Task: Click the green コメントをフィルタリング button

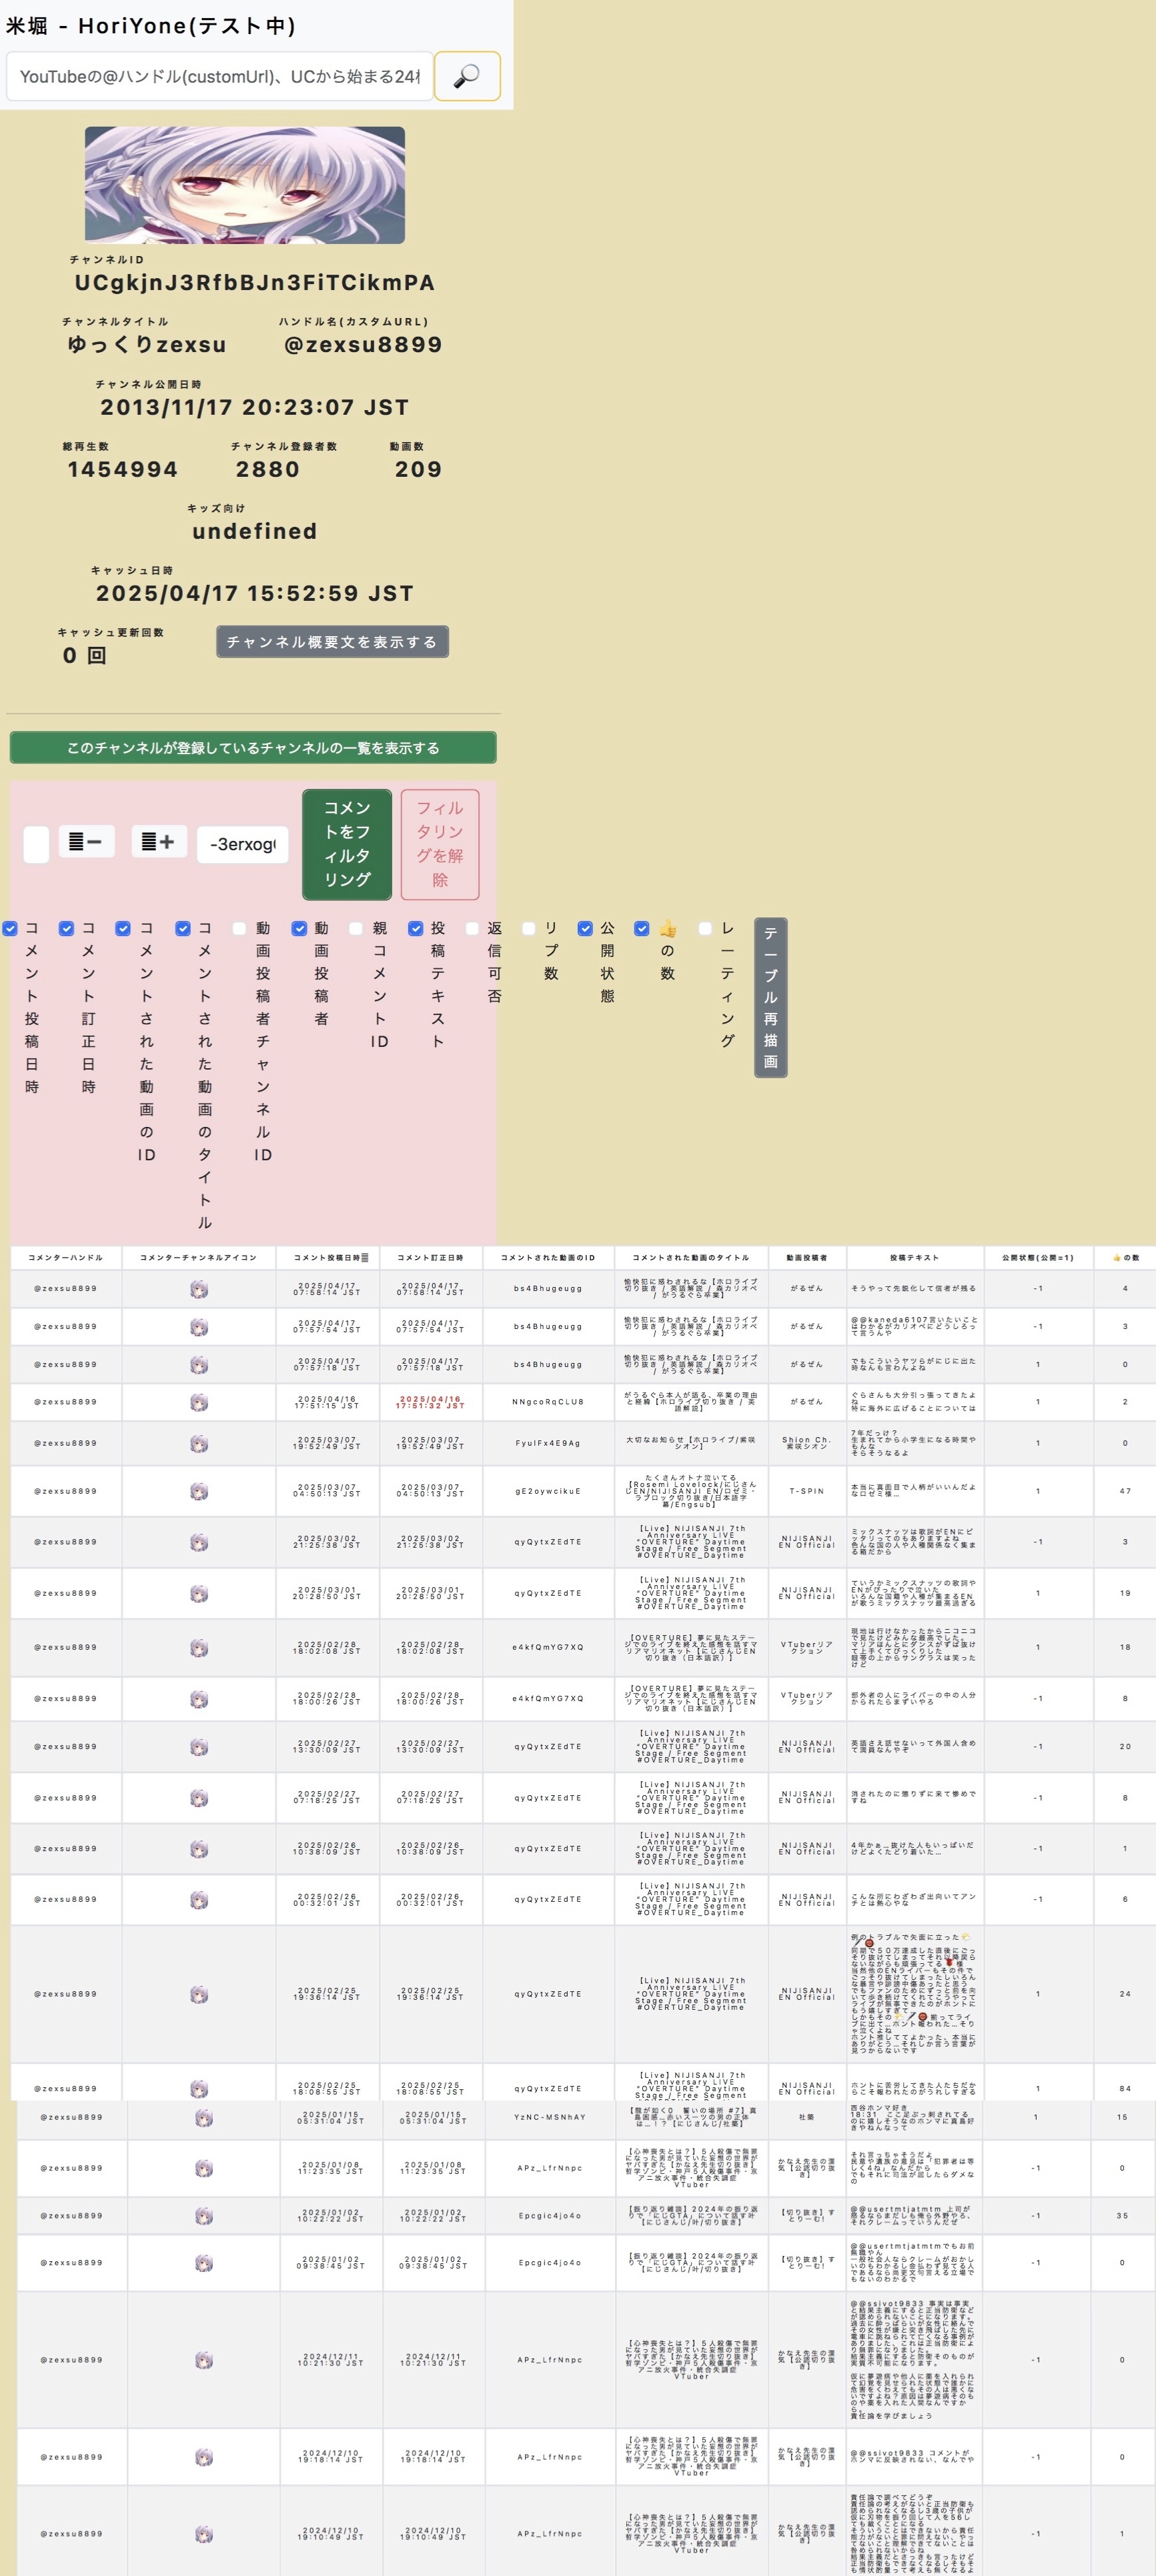Action: (347, 844)
